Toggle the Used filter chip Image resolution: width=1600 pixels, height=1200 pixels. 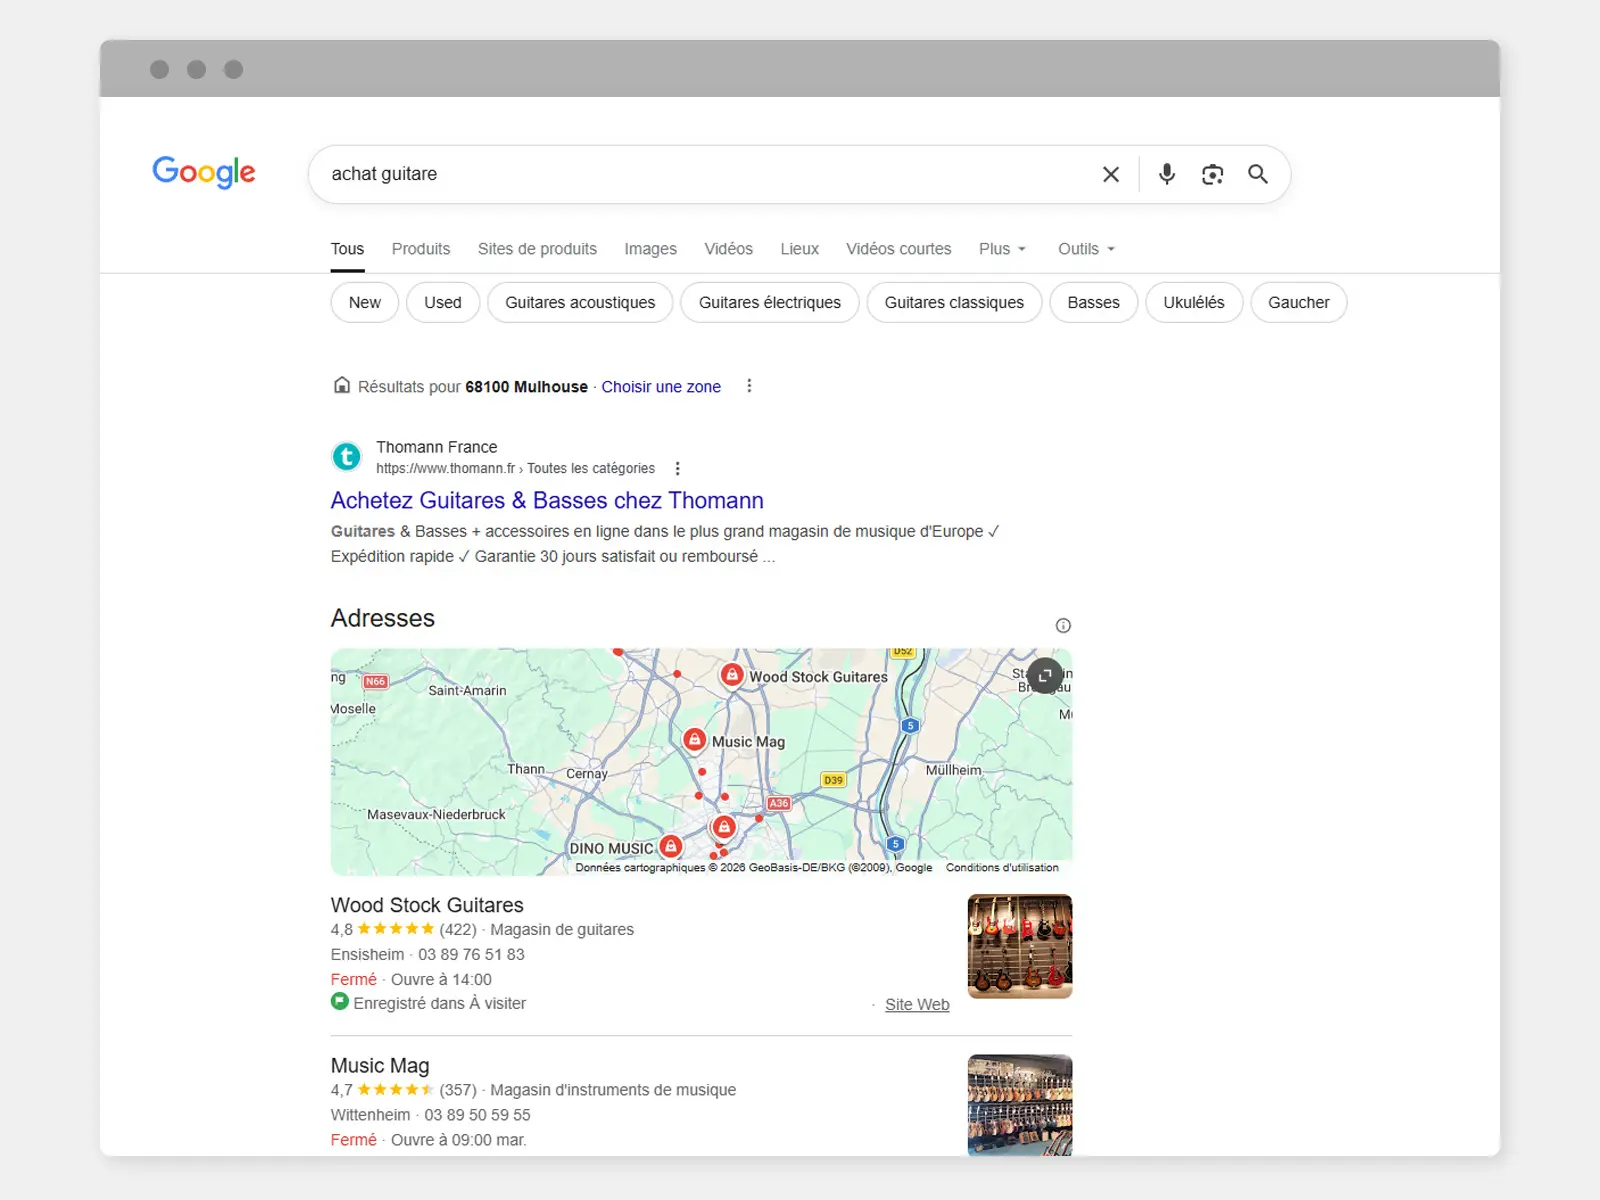point(442,302)
